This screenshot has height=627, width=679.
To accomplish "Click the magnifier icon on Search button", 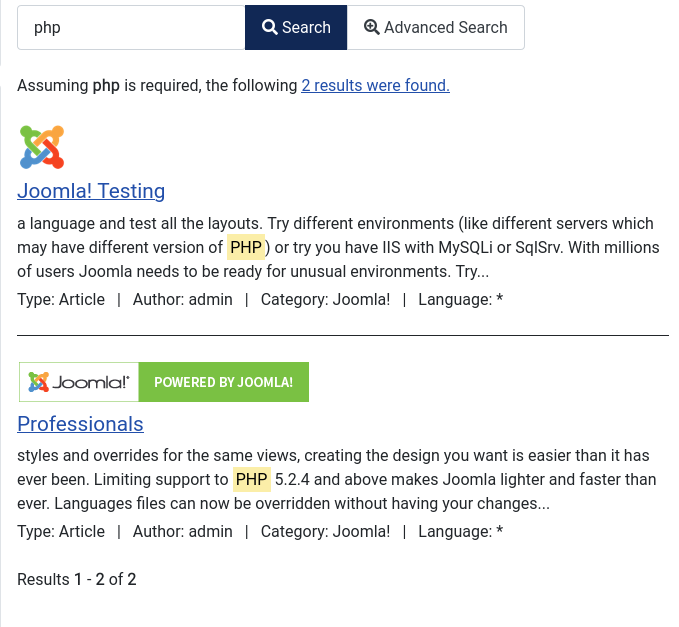I will pos(270,28).
